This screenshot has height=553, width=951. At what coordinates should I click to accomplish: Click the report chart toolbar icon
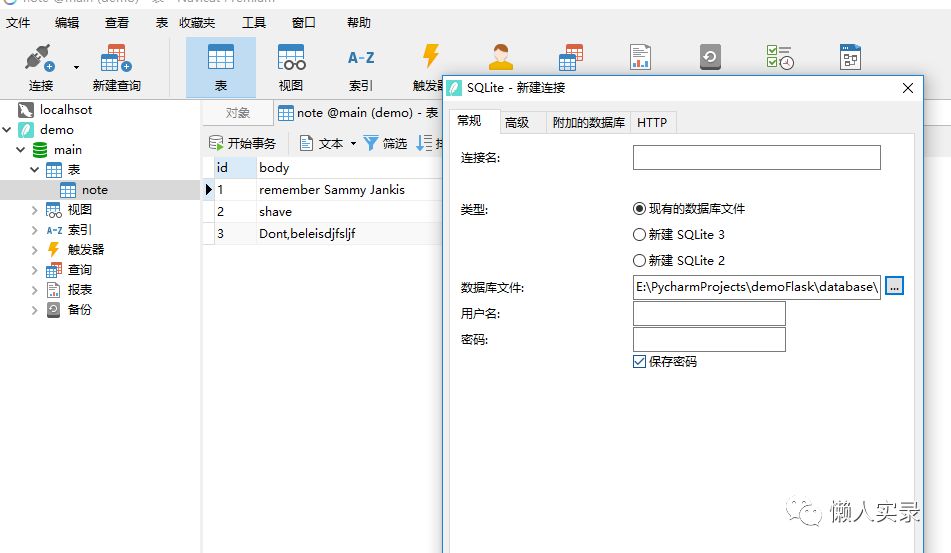tap(640, 57)
